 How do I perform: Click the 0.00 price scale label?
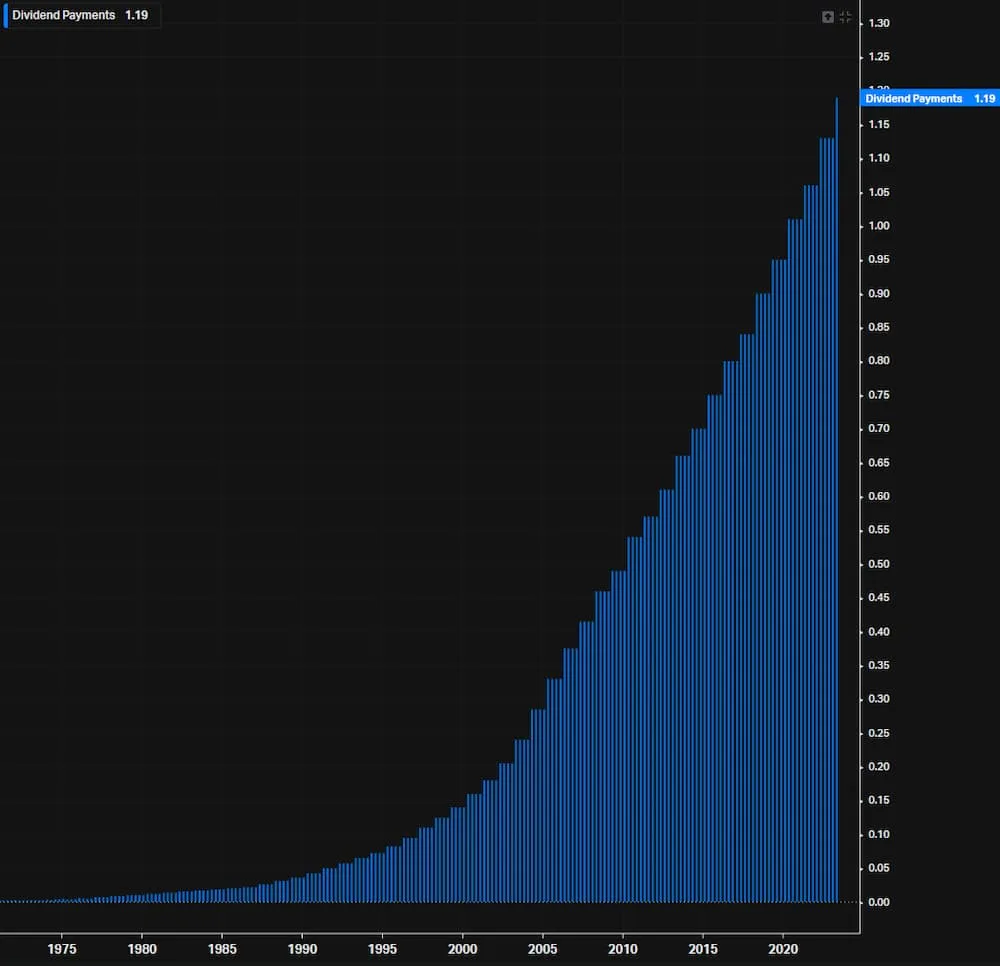coord(879,902)
